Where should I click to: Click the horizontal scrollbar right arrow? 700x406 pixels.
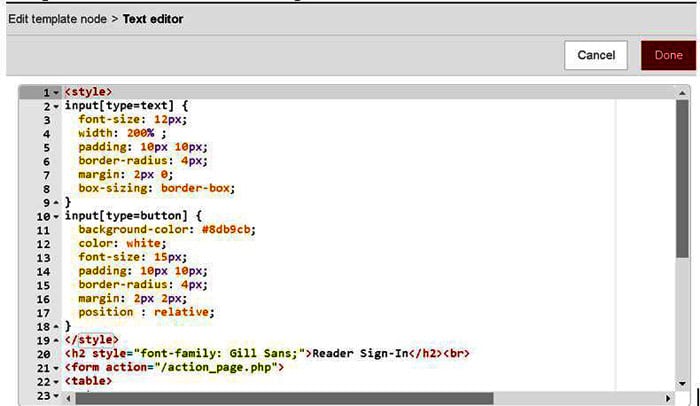pos(668,398)
